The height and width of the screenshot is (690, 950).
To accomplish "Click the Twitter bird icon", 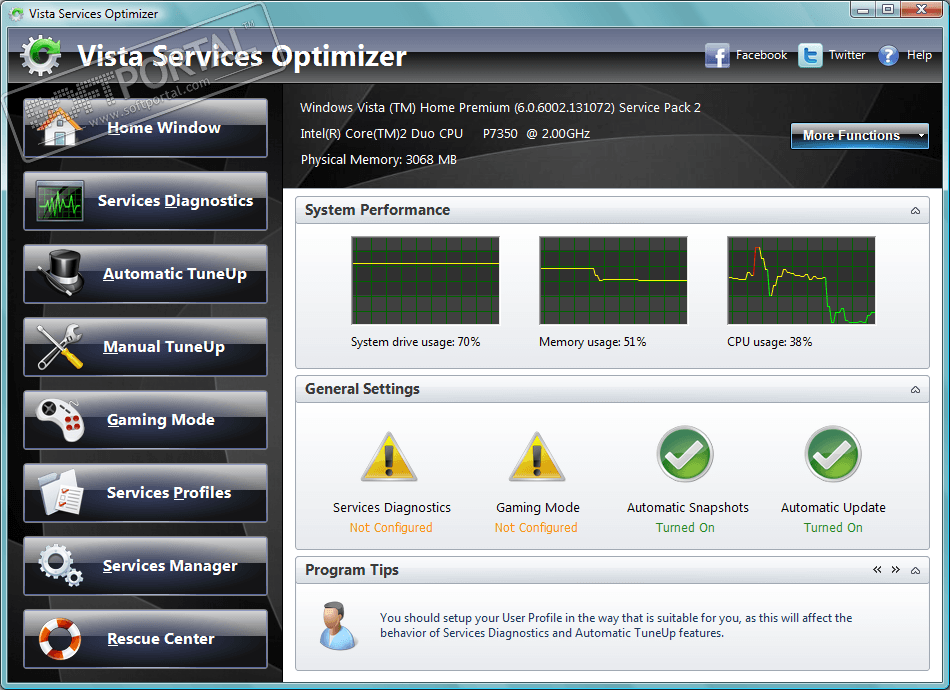I will pyautogui.click(x=810, y=56).
